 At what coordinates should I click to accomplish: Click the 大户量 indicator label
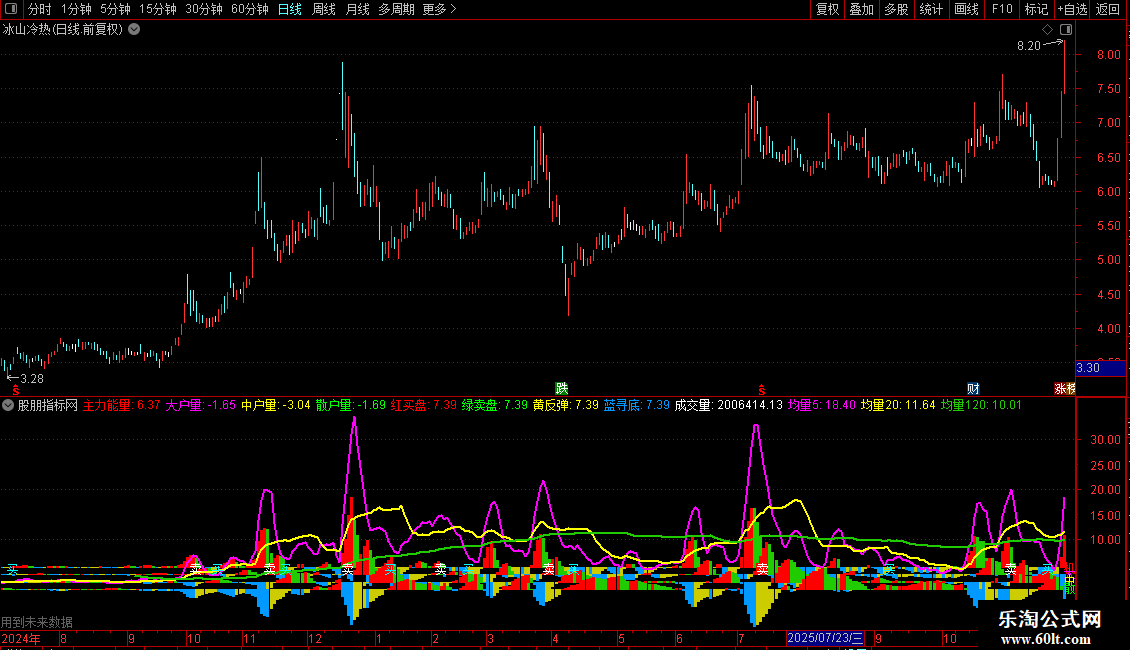click(x=201, y=405)
